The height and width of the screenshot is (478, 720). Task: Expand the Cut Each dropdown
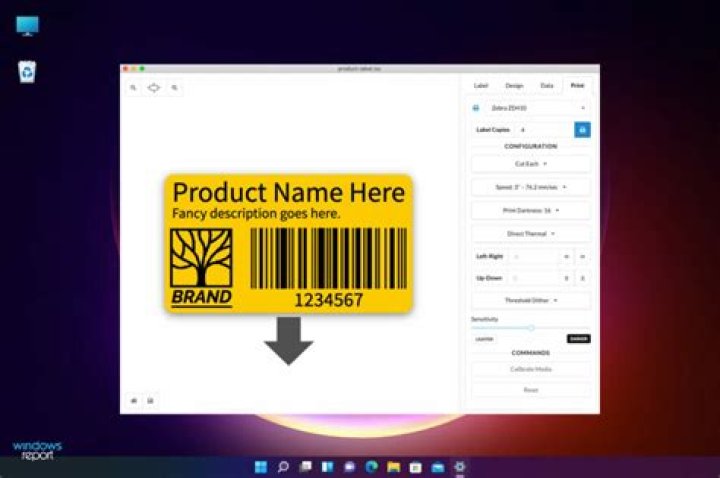tap(531, 164)
